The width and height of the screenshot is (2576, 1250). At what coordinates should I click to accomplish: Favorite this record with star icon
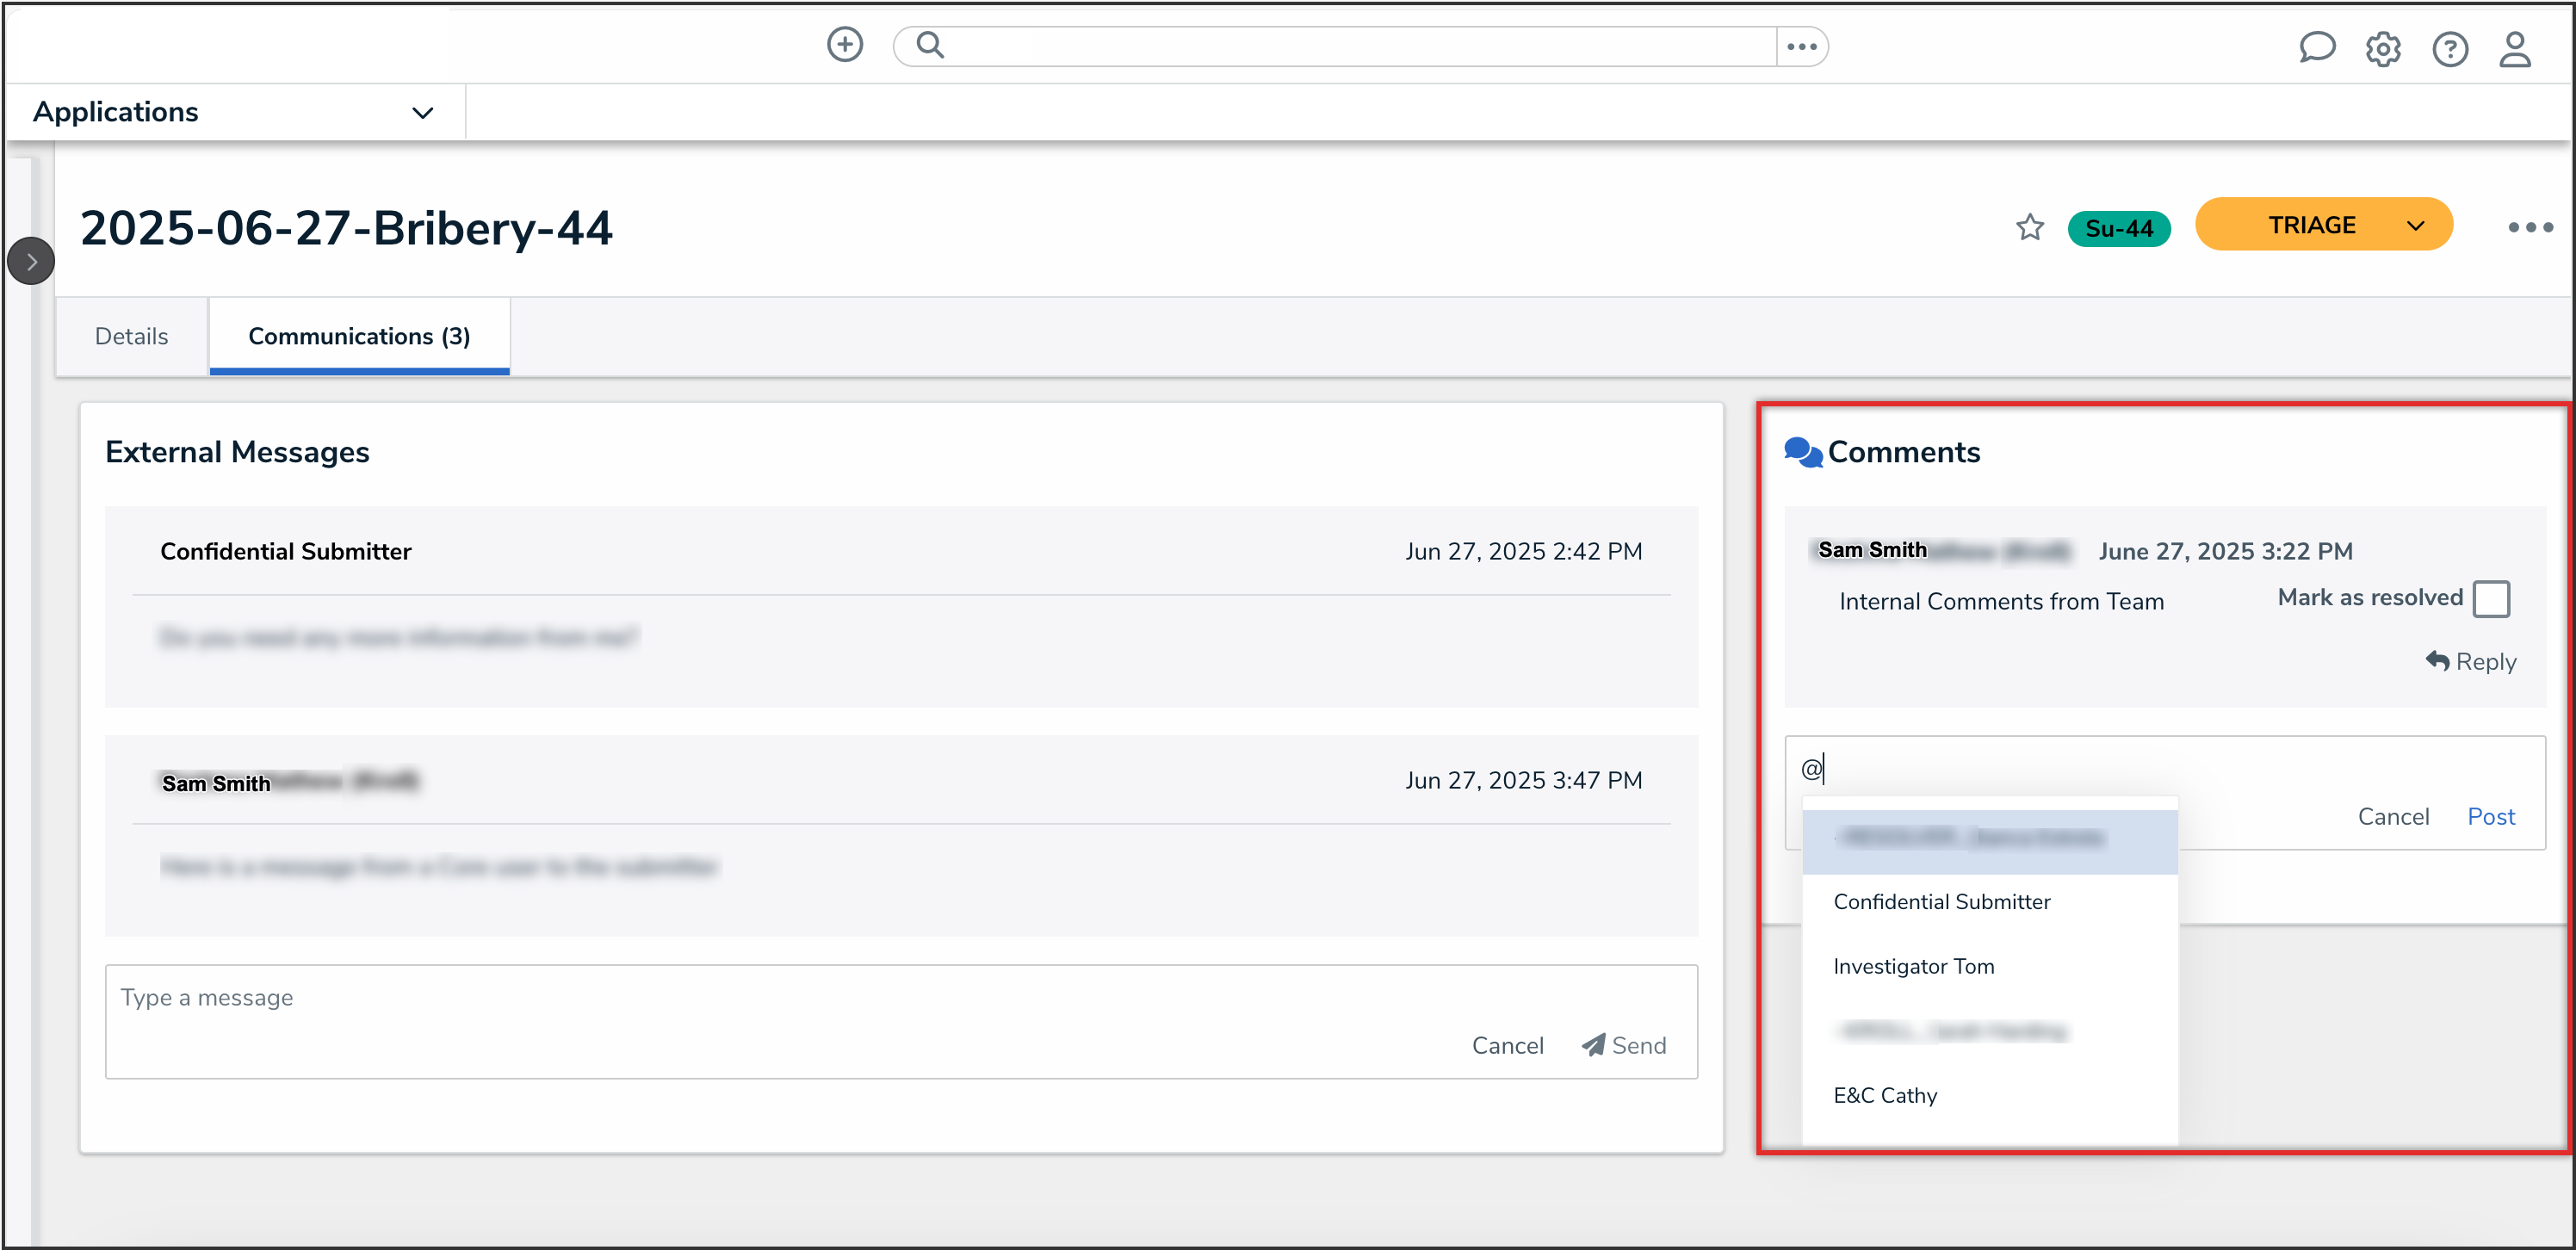click(2029, 228)
